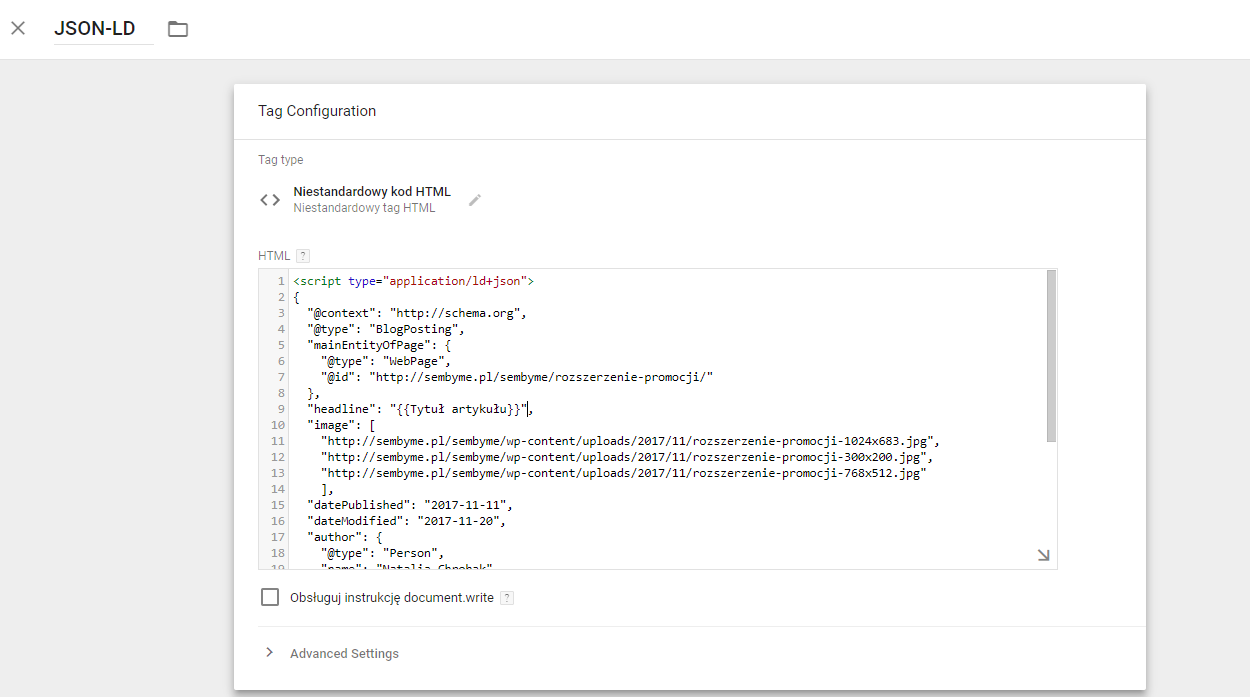The height and width of the screenshot is (697, 1250).
Task: Open the HTML field help question mark
Action: [303, 256]
